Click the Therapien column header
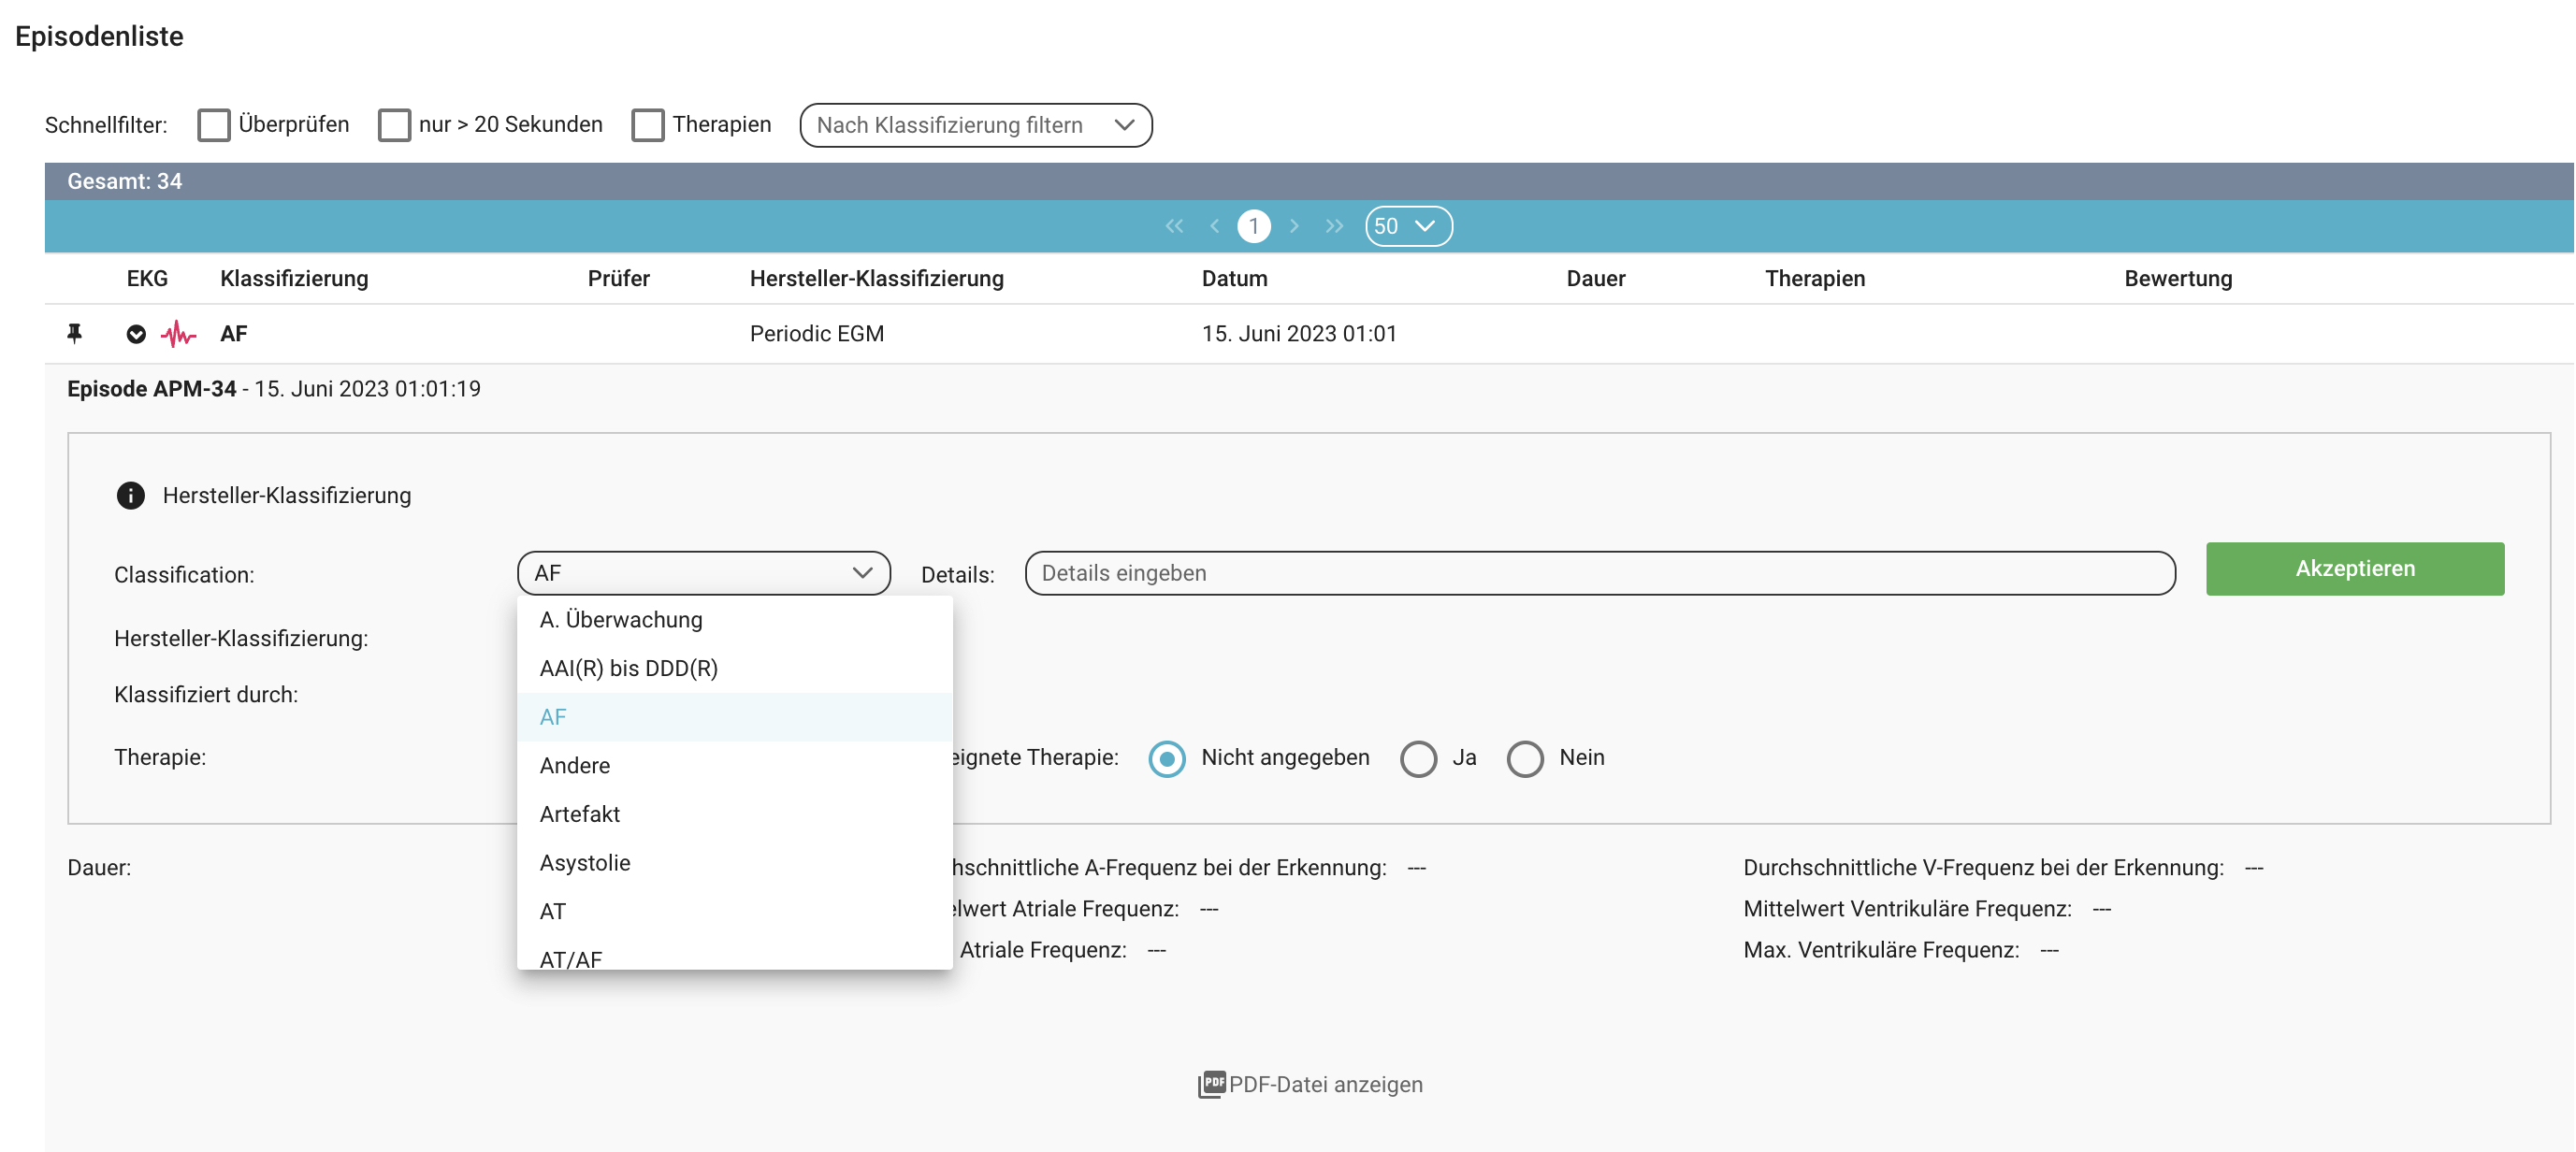 (1814, 278)
